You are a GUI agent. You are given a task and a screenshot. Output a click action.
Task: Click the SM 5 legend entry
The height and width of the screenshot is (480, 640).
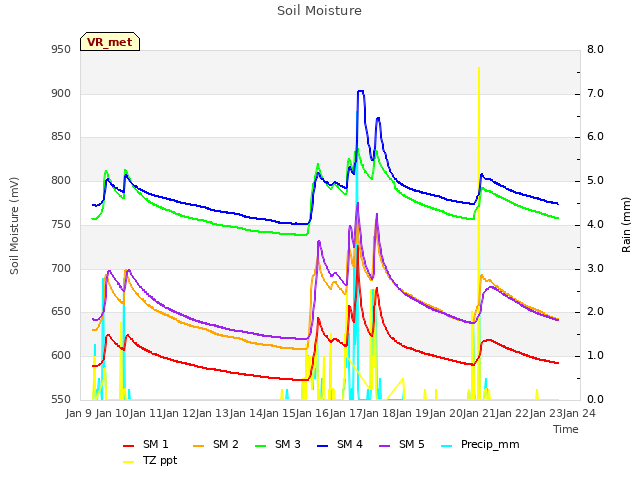tap(402, 444)
